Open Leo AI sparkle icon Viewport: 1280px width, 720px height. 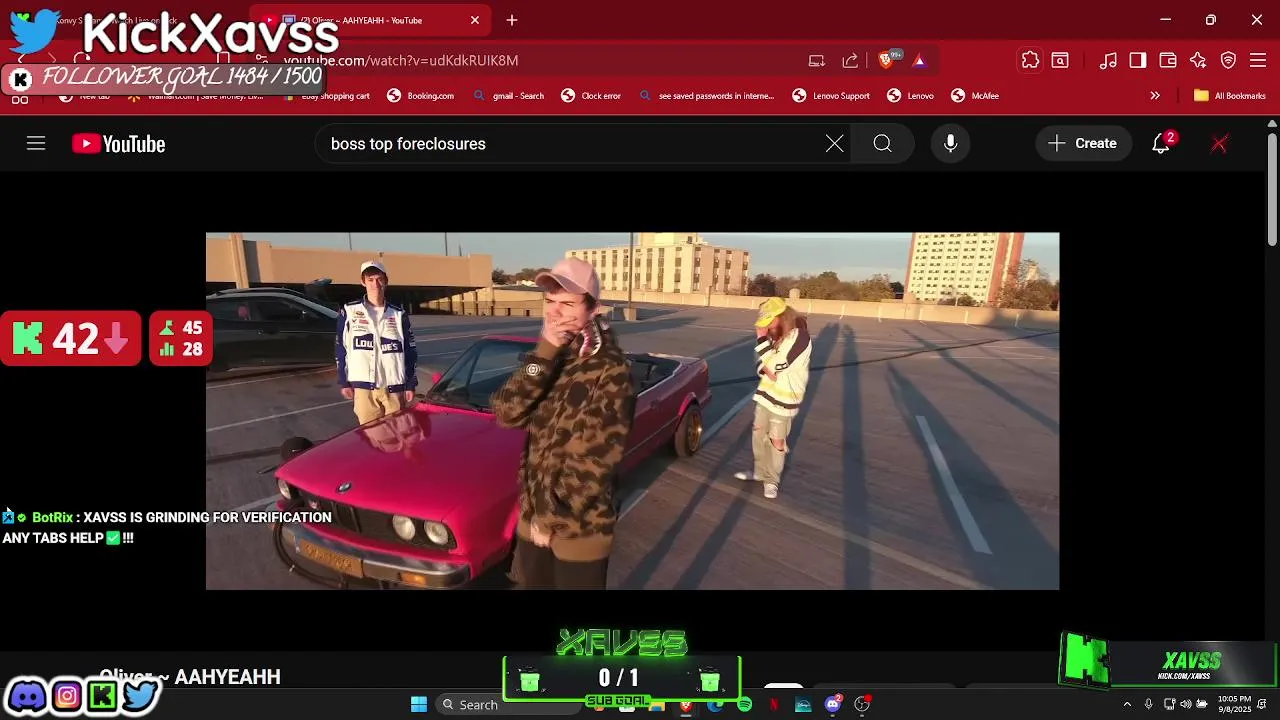click(x=1198, y=60)
